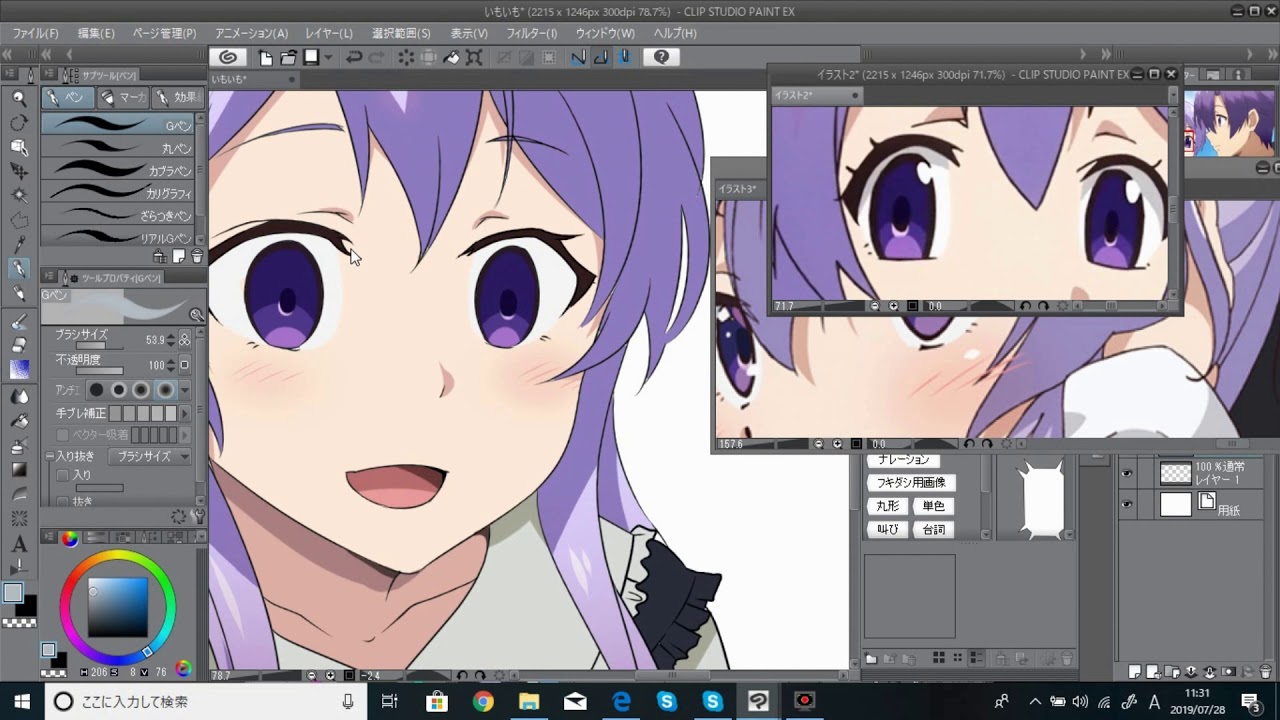Select main drawing color swatch in toolbox
This screenshot has width=1280, height=720.
(13, 593)
